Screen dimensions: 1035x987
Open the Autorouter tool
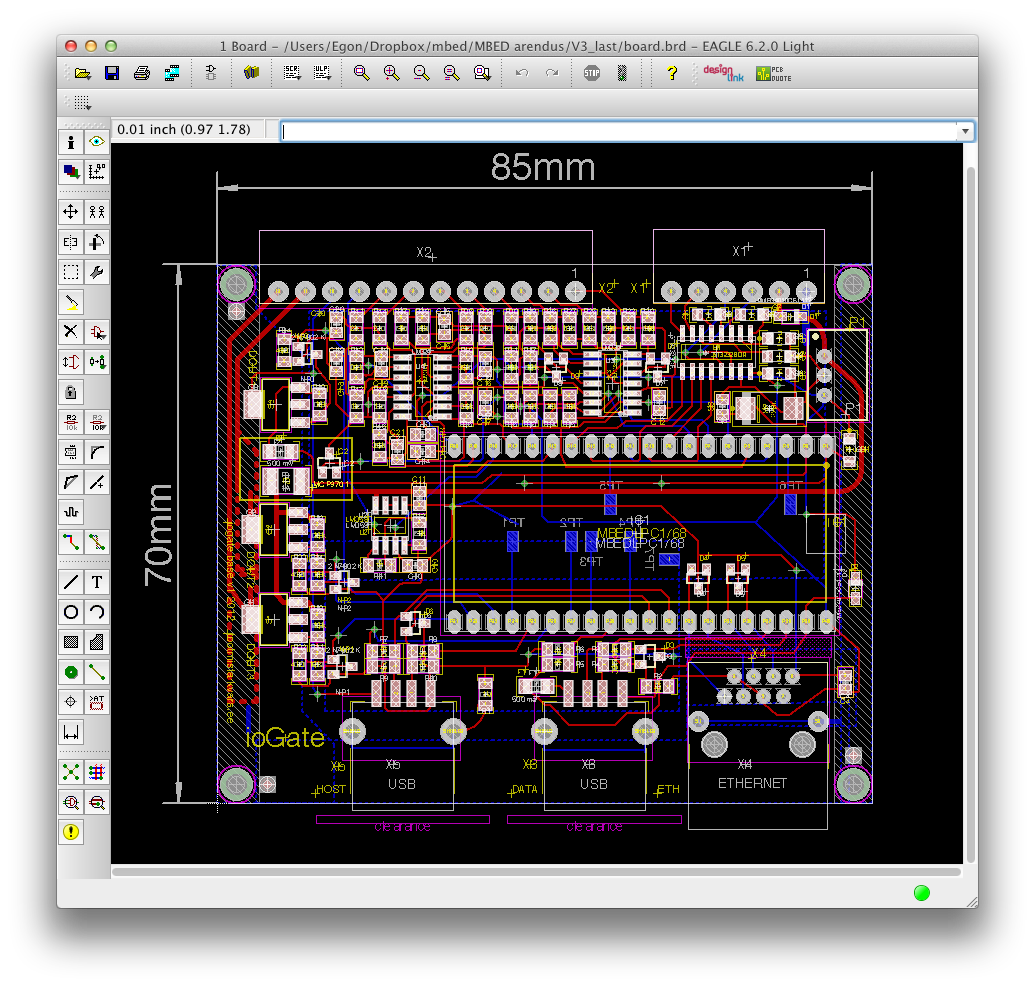97,771
